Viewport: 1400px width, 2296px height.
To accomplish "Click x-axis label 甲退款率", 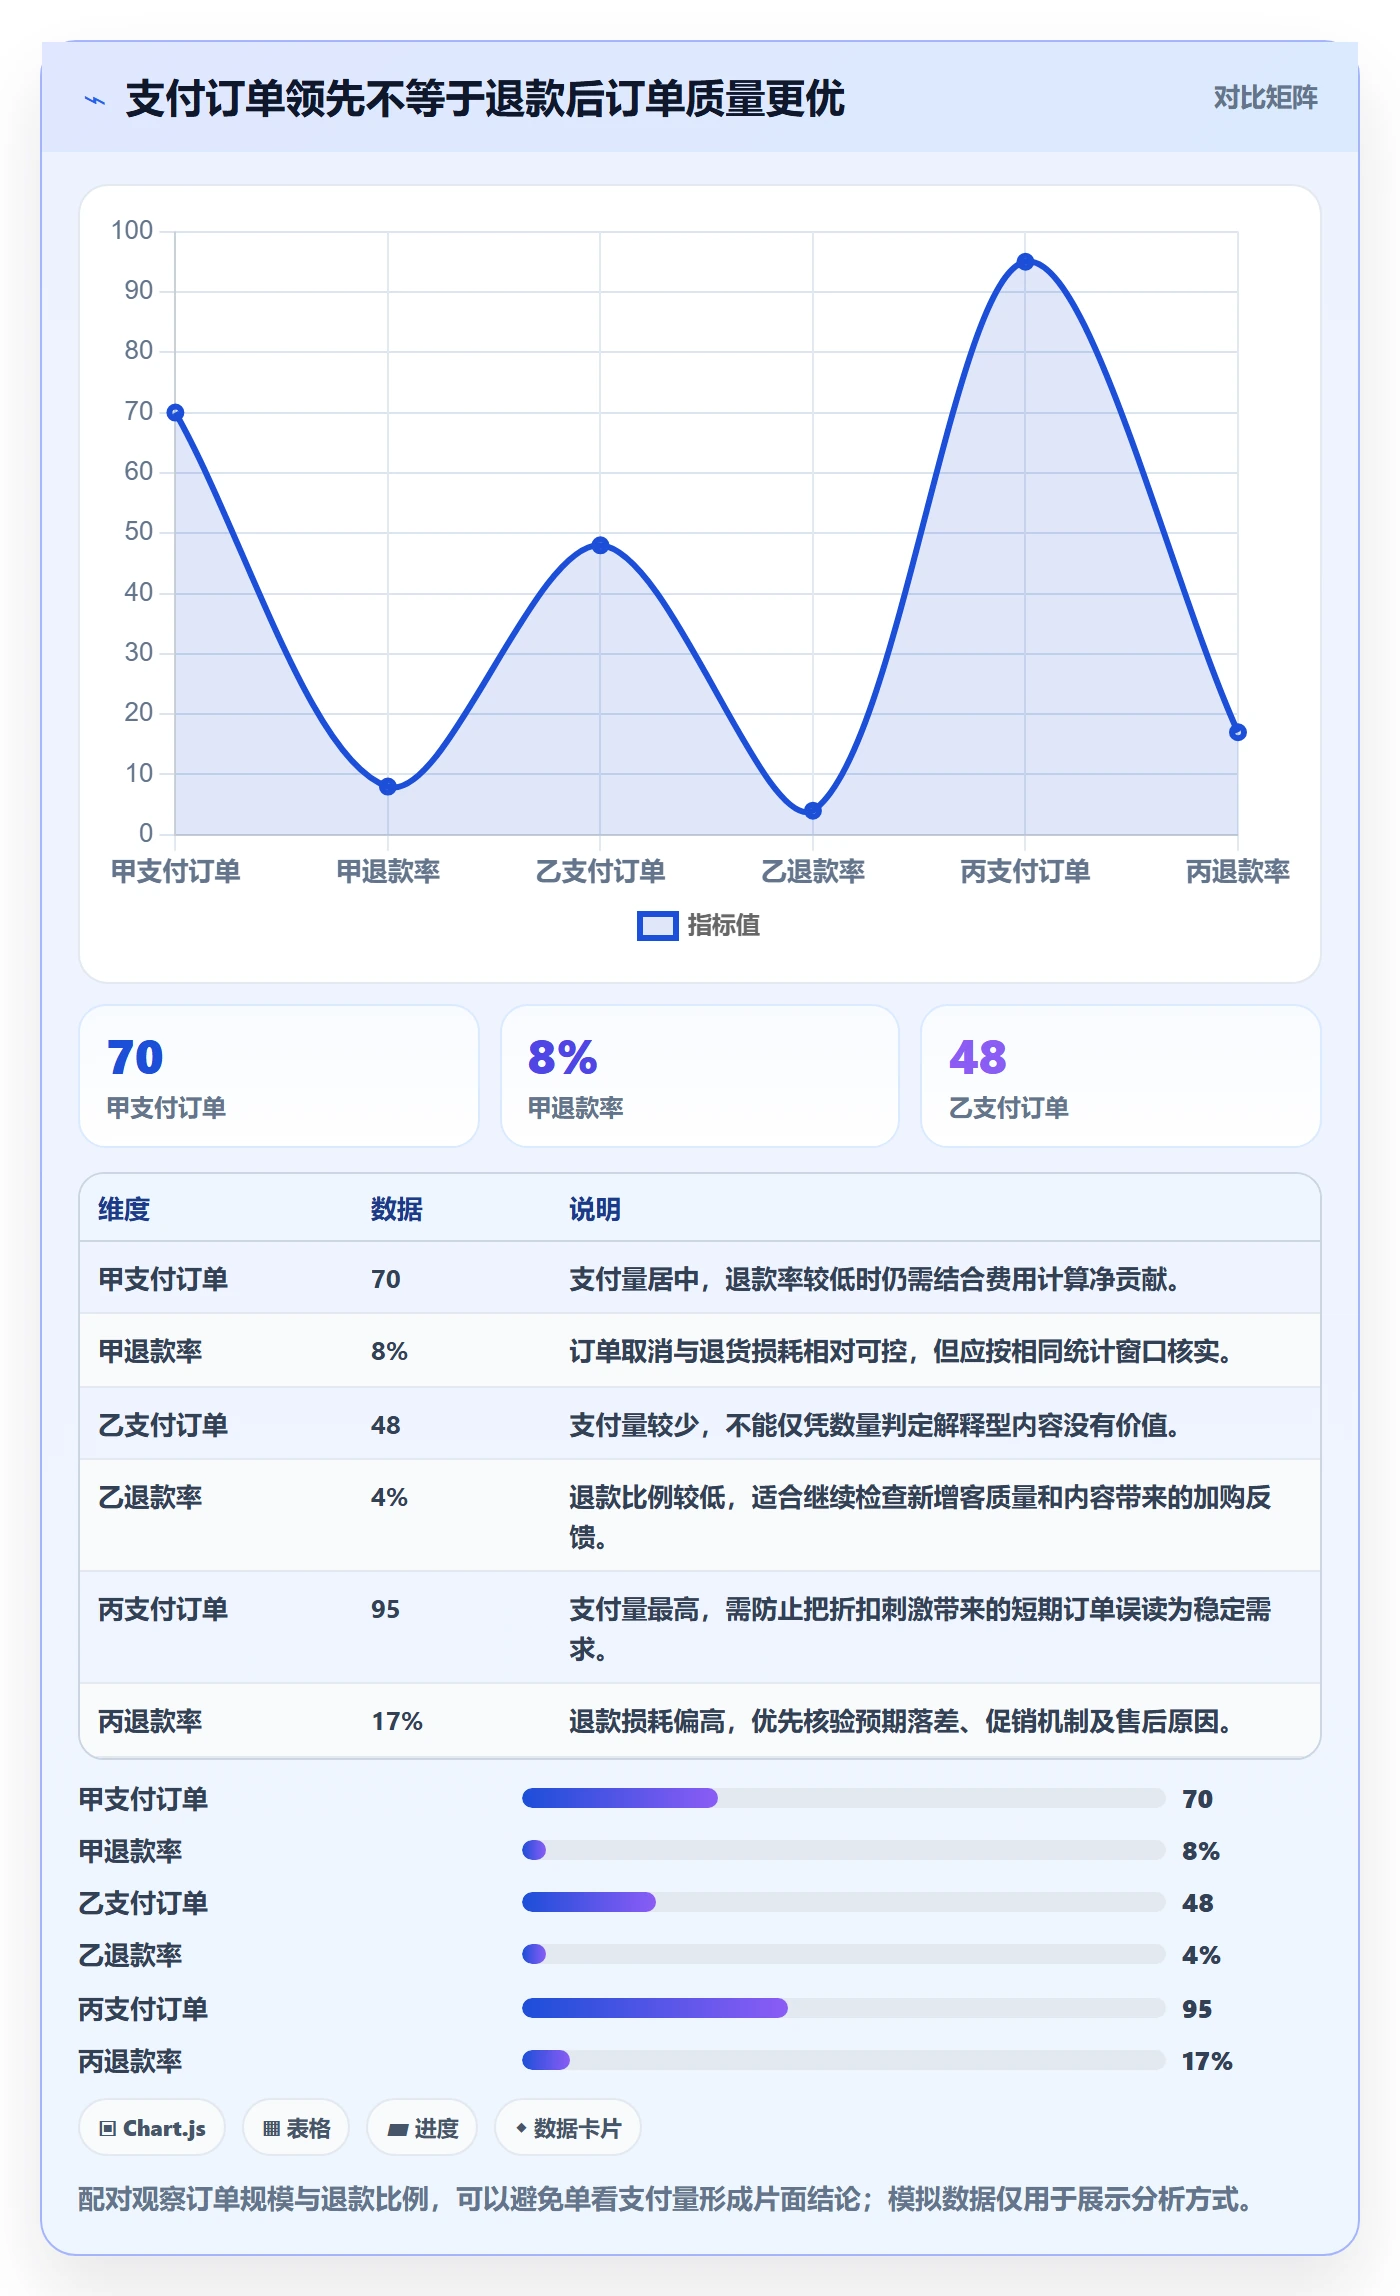I will (388, 871).
